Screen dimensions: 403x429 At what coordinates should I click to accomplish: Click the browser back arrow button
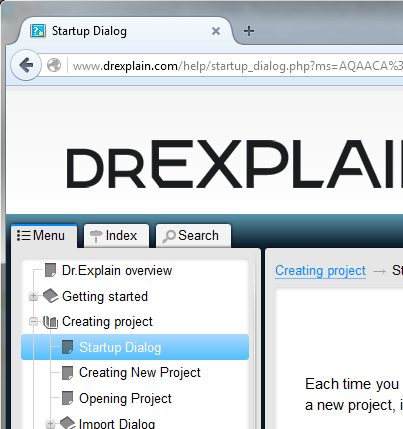click(x=26, y=65)
